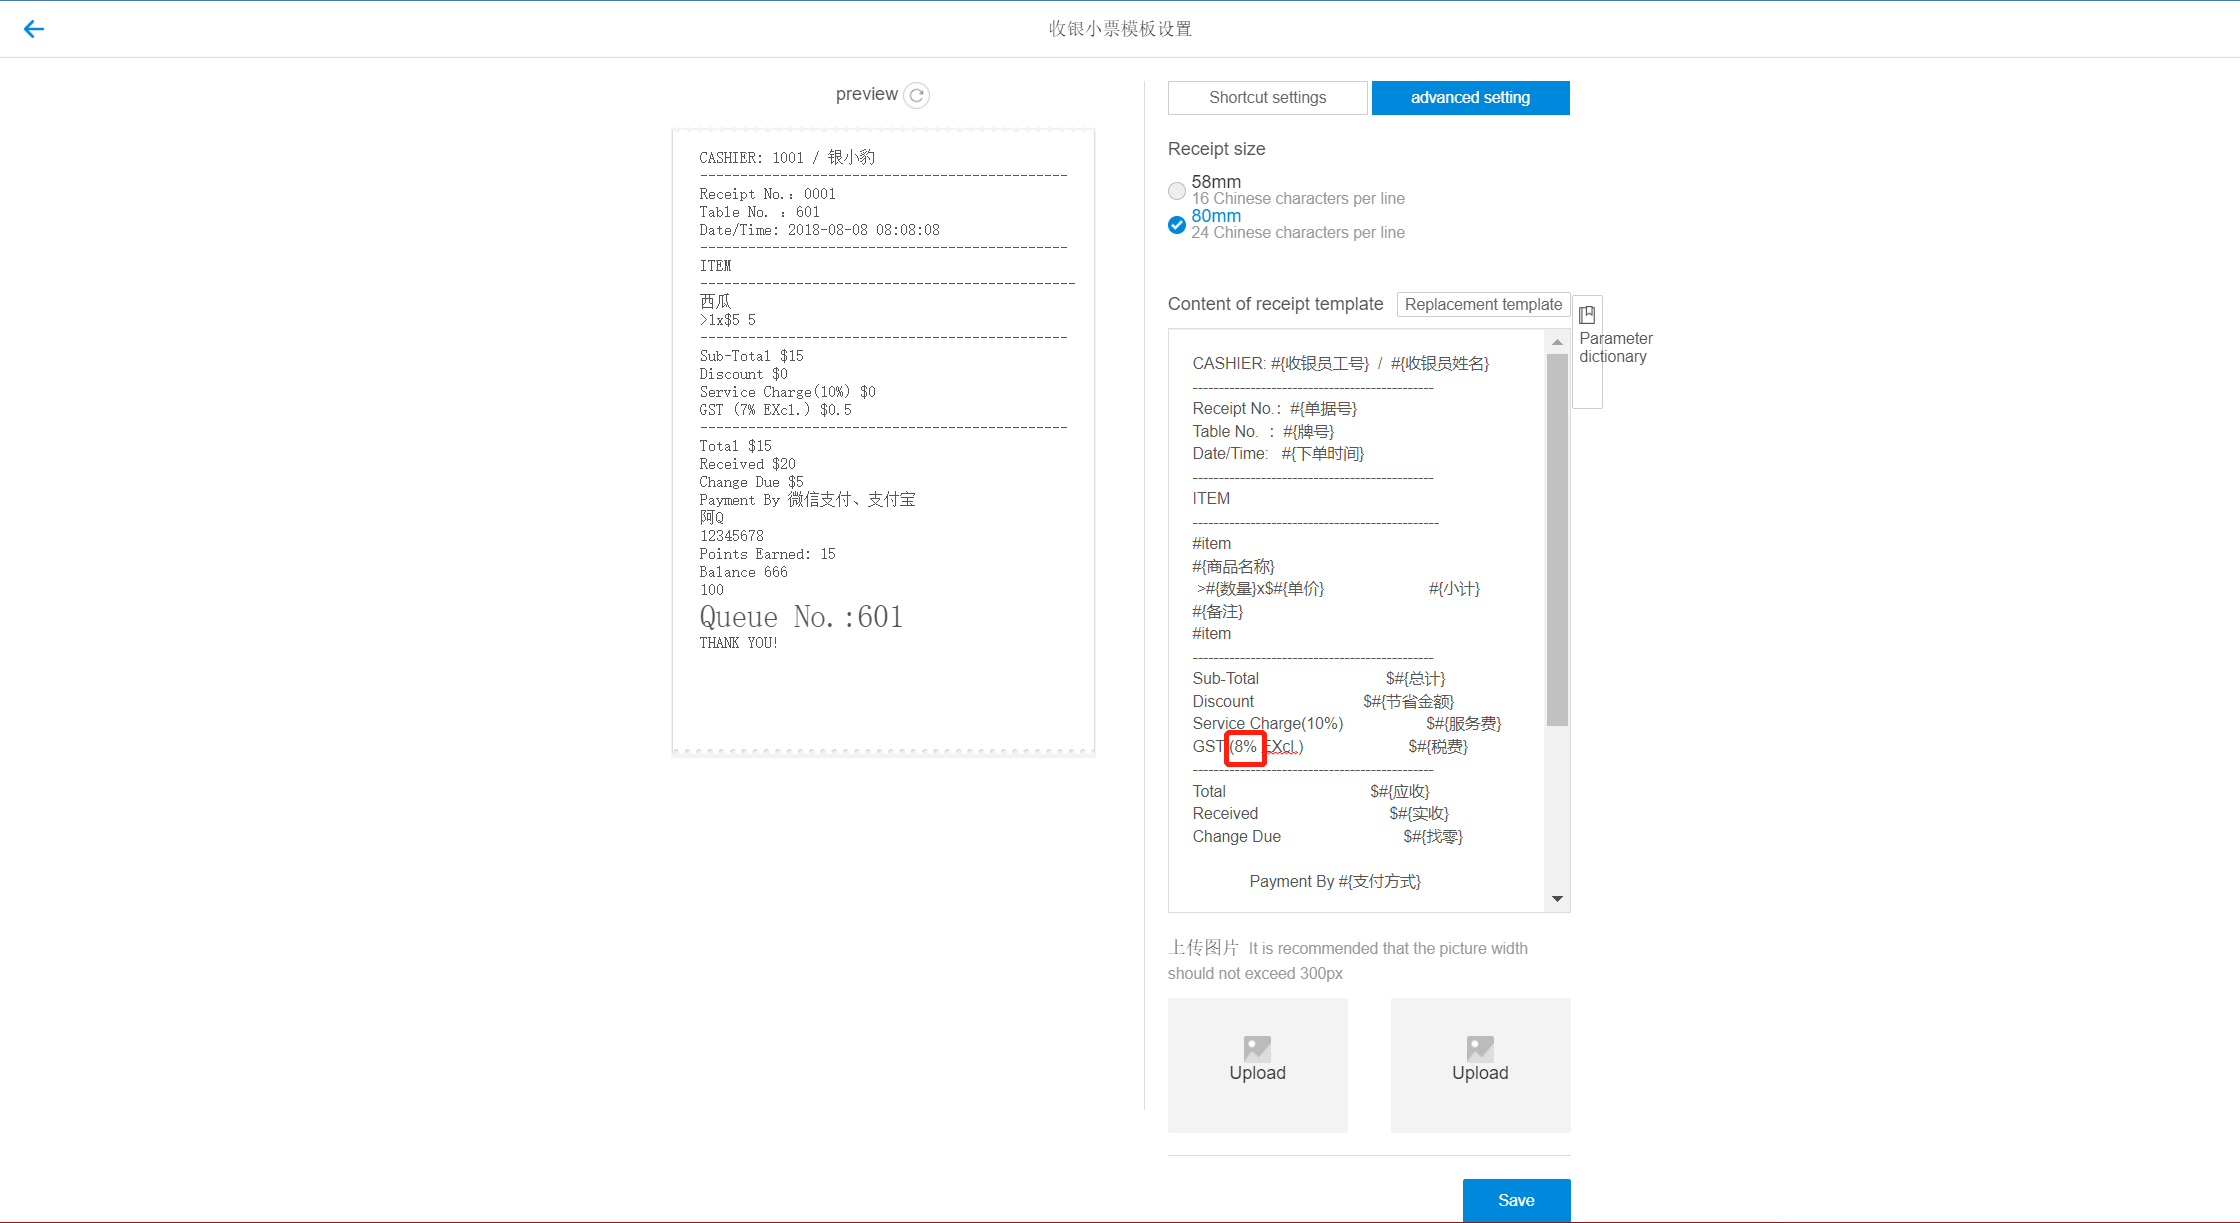Save the receipt template
Screen dimensions: 2240x1223
(x=1516, y=1200)
